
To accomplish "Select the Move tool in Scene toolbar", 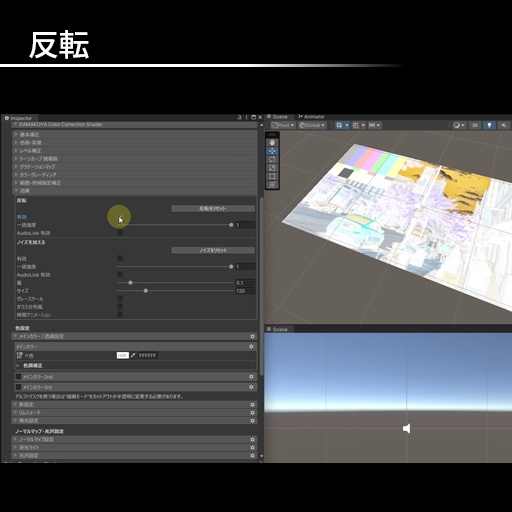I will click(272, 151).
